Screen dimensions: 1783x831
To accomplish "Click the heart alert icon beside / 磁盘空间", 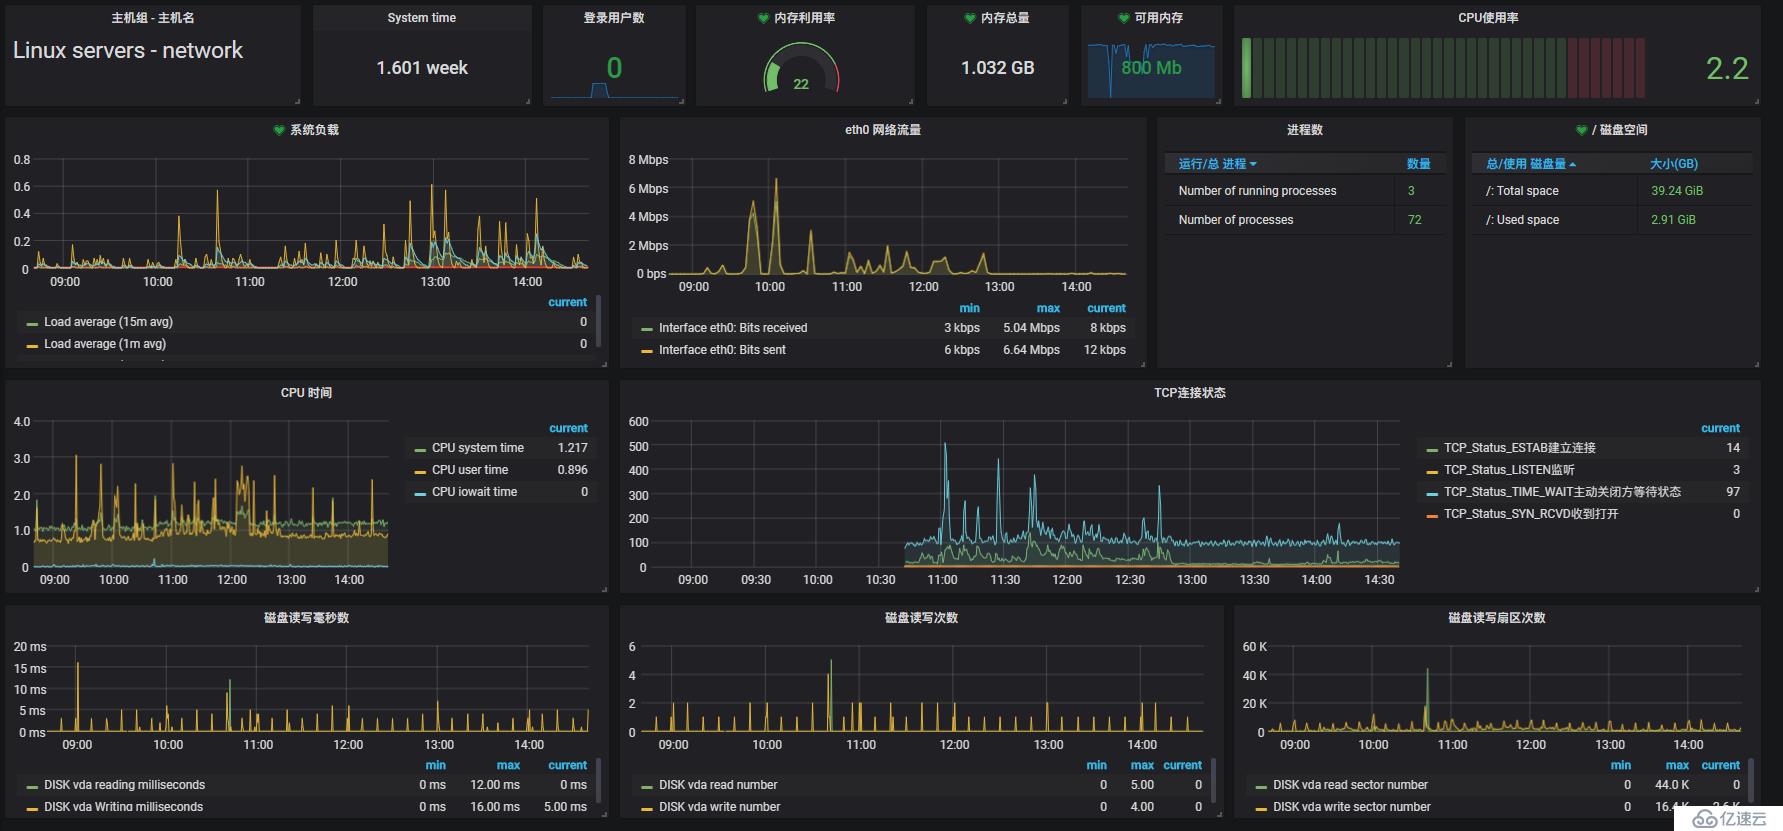I will (x=1581, y=130).
